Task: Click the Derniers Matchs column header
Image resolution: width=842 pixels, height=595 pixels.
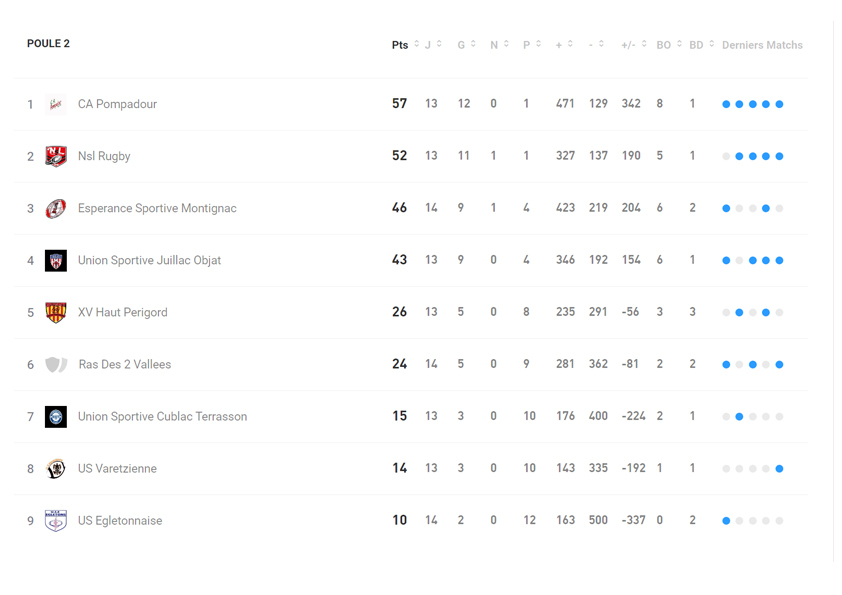Action: click(x=762, y=45)
